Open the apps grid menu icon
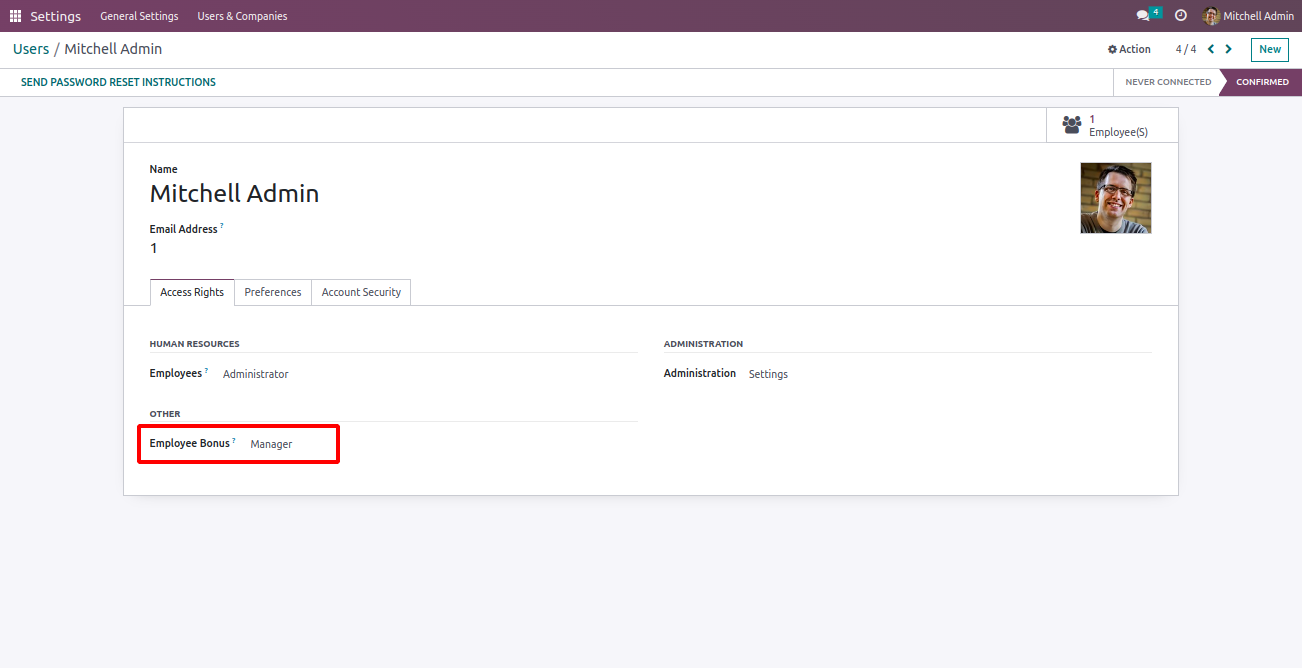The width and height of the screenshot is (1302, 668). tap(15, 16)
